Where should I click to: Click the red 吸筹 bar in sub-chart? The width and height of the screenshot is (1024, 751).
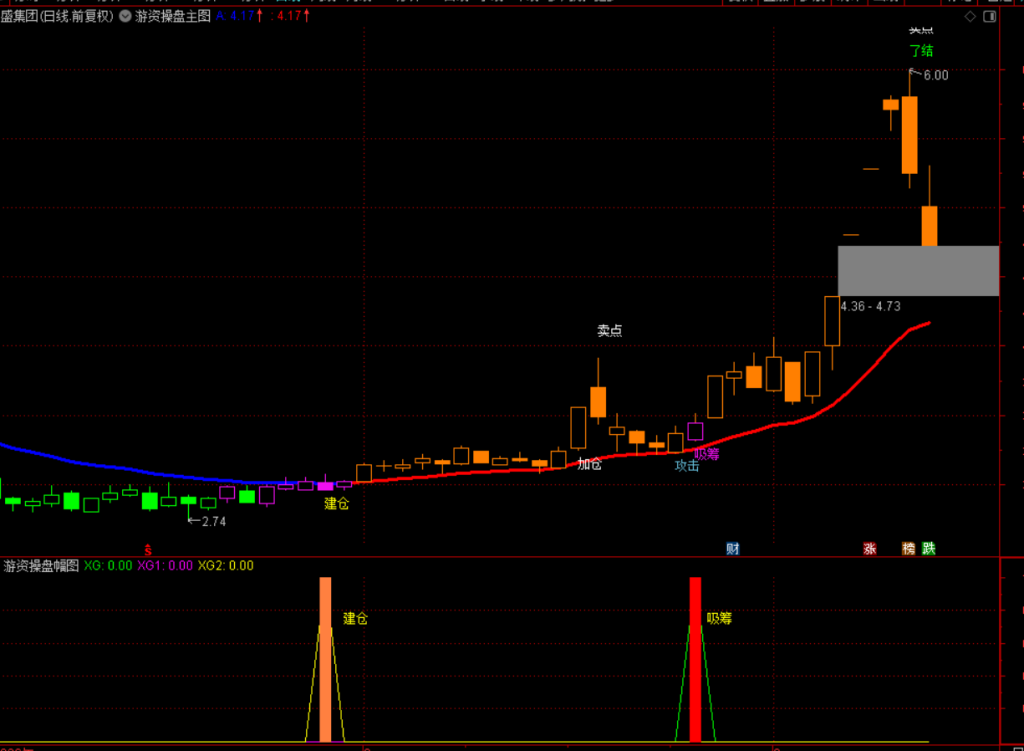696,659
